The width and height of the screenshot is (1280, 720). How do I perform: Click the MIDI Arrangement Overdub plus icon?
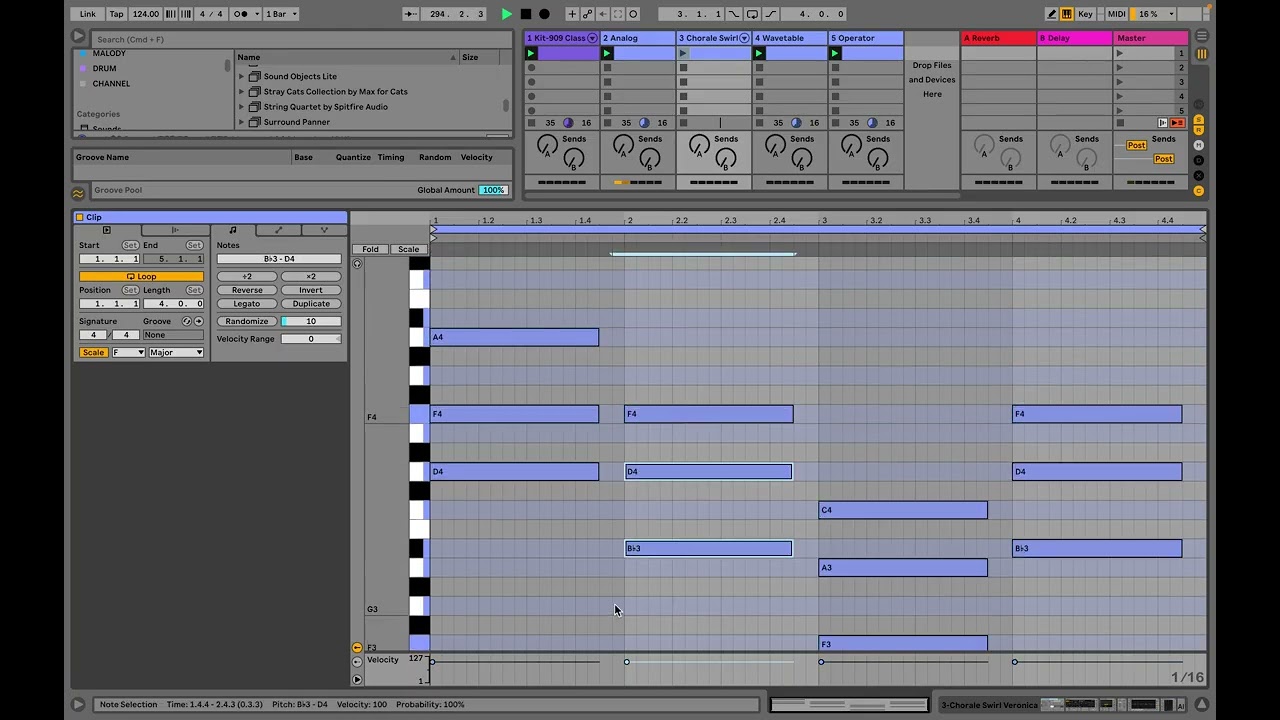[572, 14]
